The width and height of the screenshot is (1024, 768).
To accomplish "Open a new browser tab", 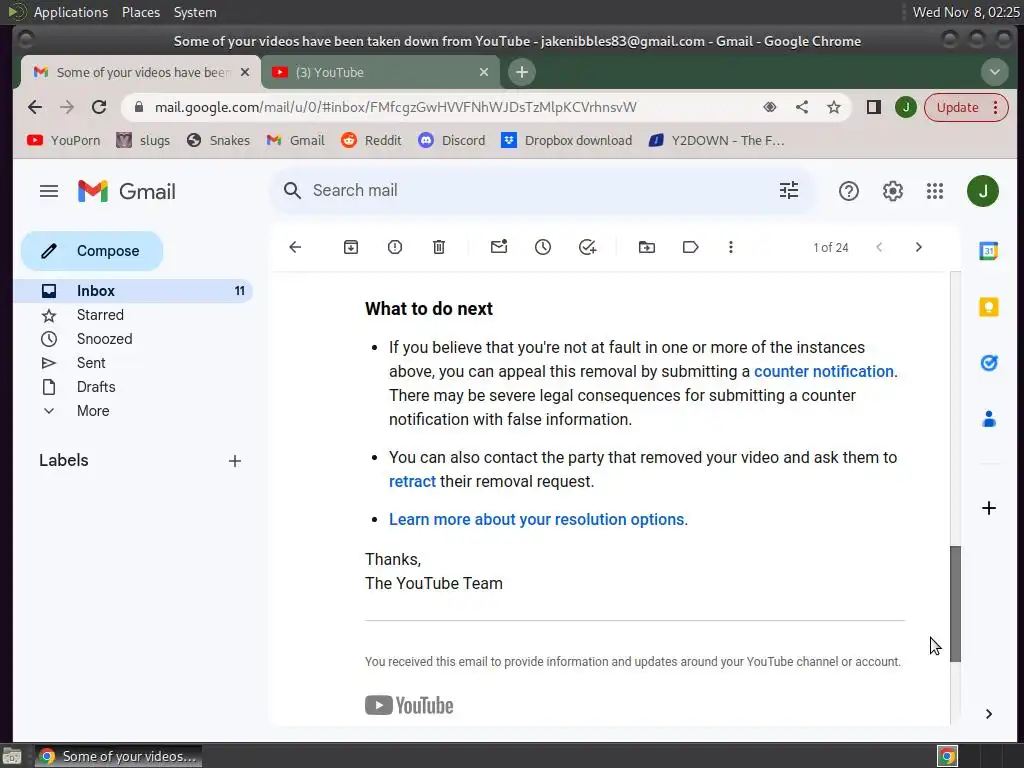I will pos(521,72).
